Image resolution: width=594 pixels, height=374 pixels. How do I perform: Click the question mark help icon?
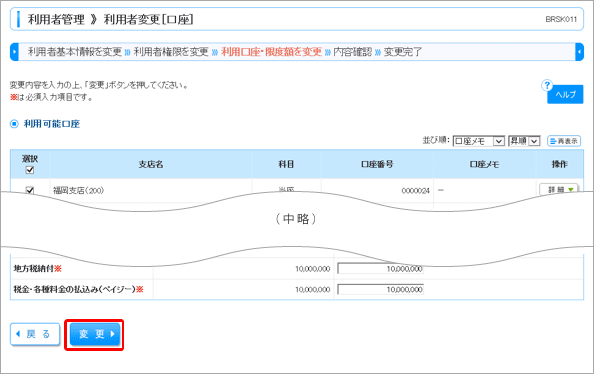pos(547,85)
